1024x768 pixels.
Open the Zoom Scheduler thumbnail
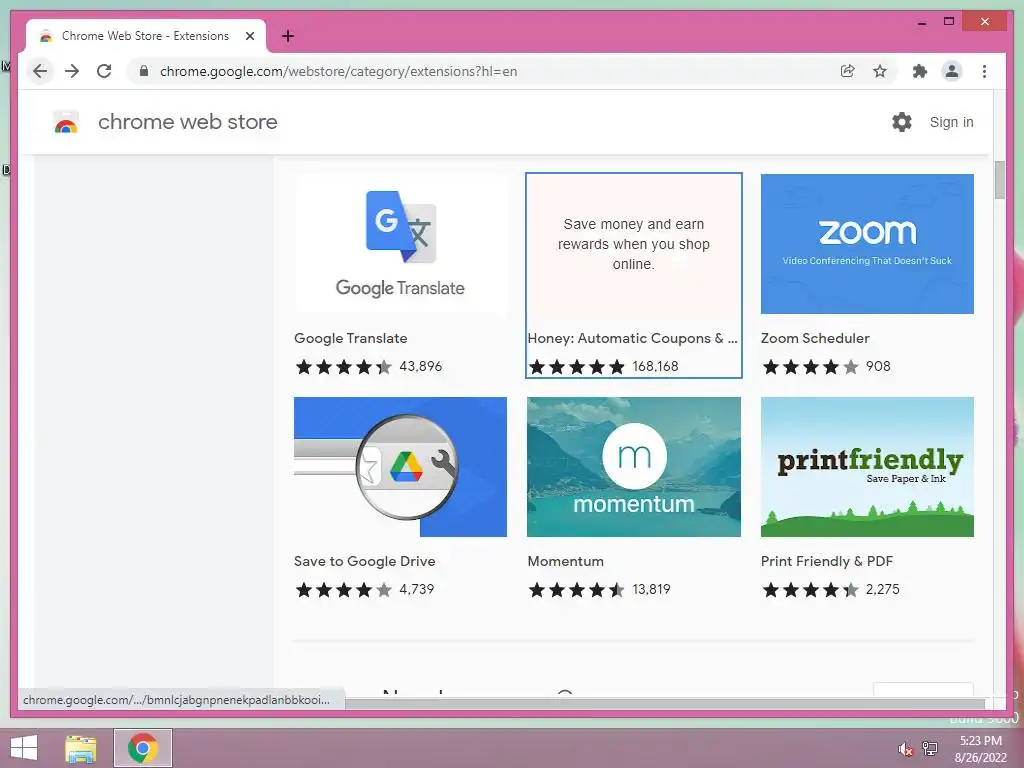click(867, 244)
